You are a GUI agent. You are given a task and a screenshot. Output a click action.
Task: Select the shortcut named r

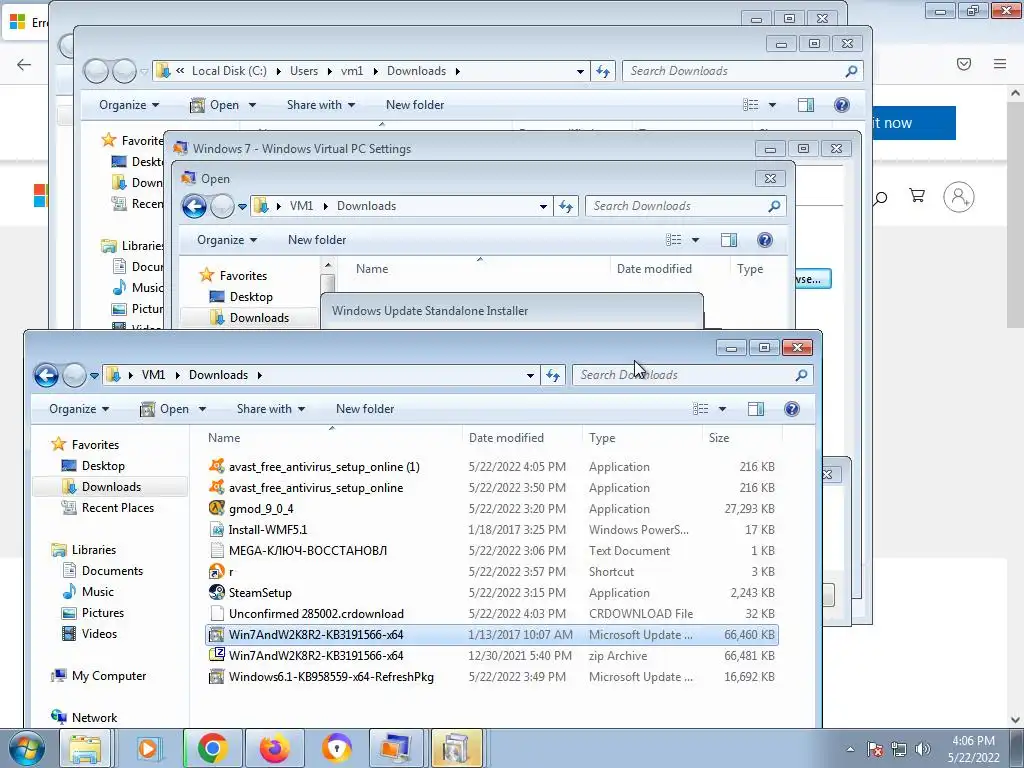tap(231, 572)
